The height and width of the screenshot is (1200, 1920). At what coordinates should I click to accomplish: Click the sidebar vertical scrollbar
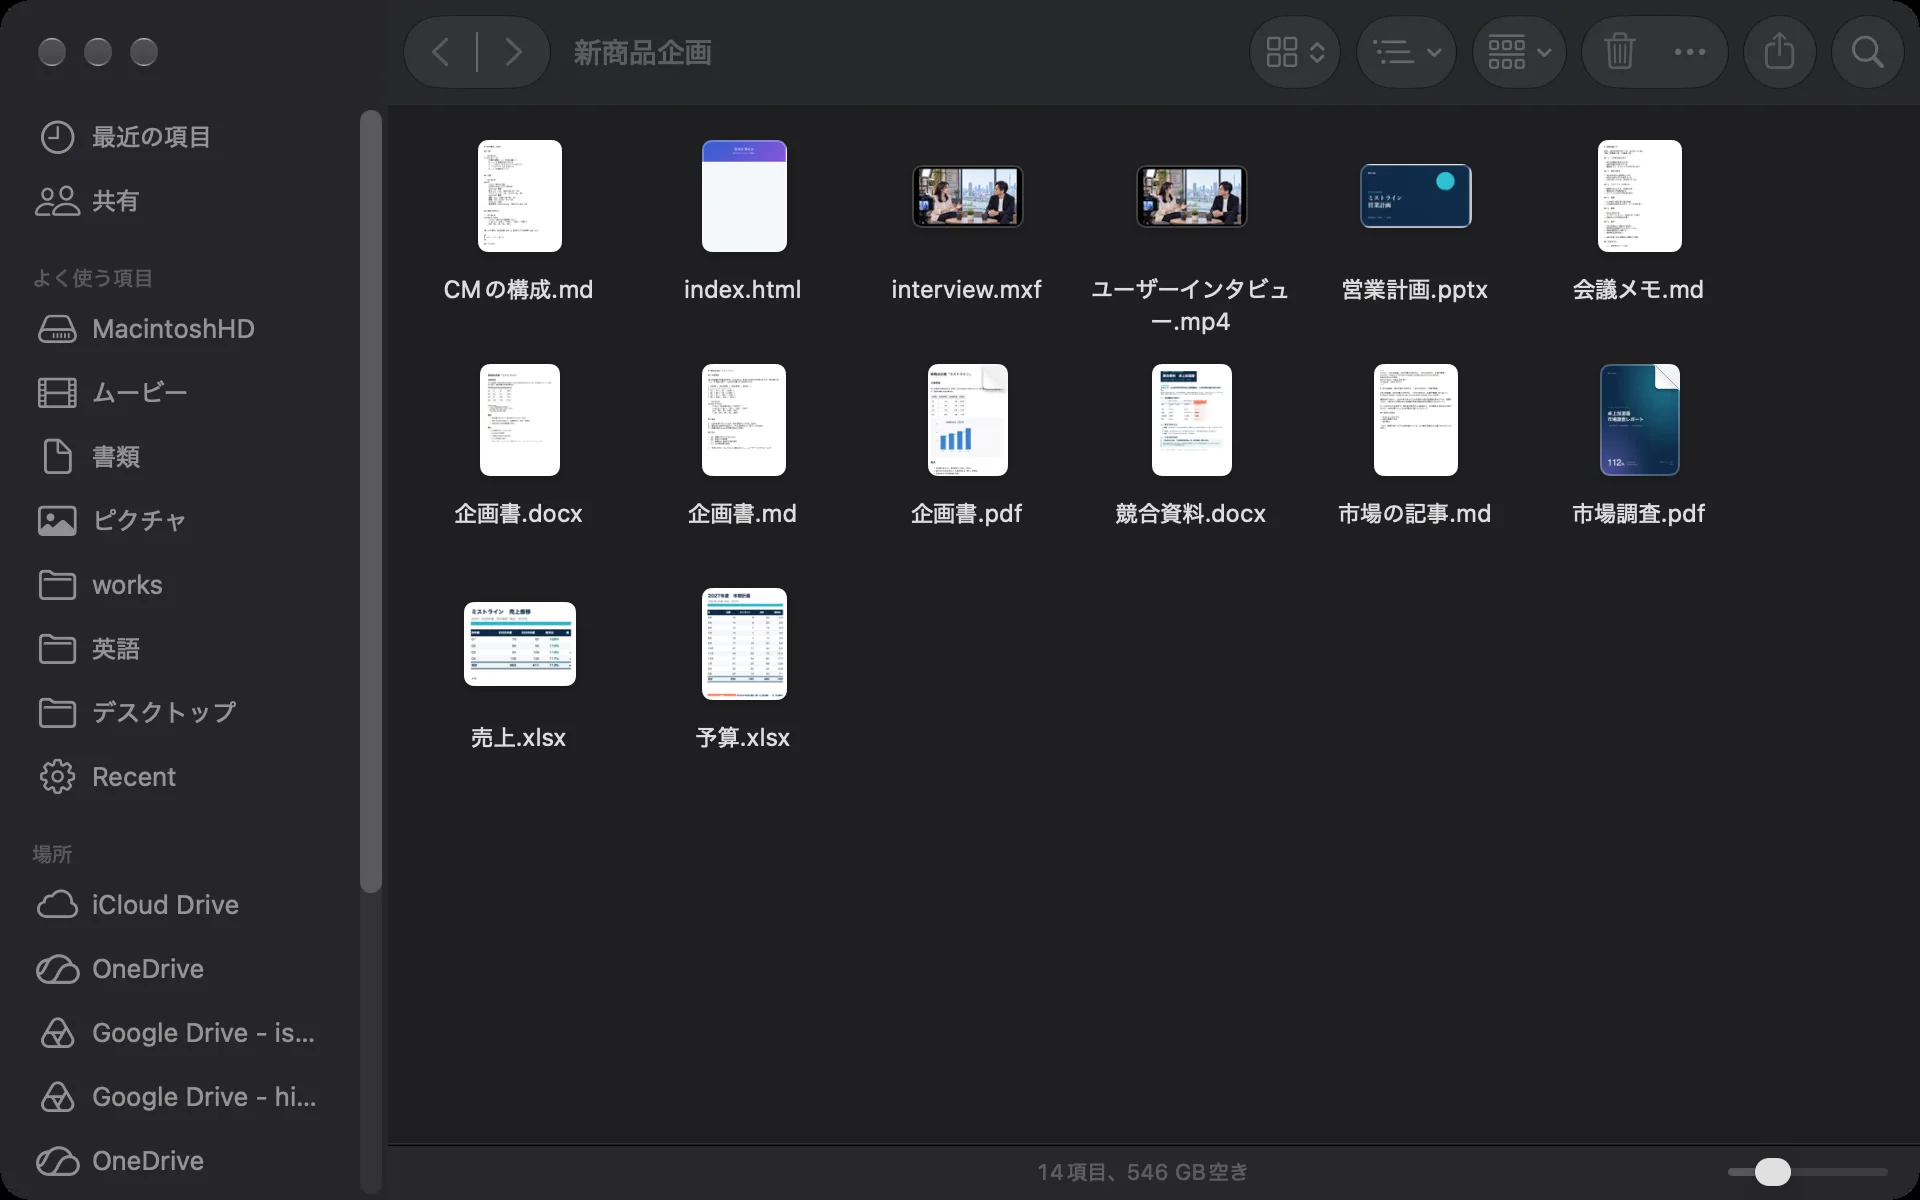(x=371, y=500)
